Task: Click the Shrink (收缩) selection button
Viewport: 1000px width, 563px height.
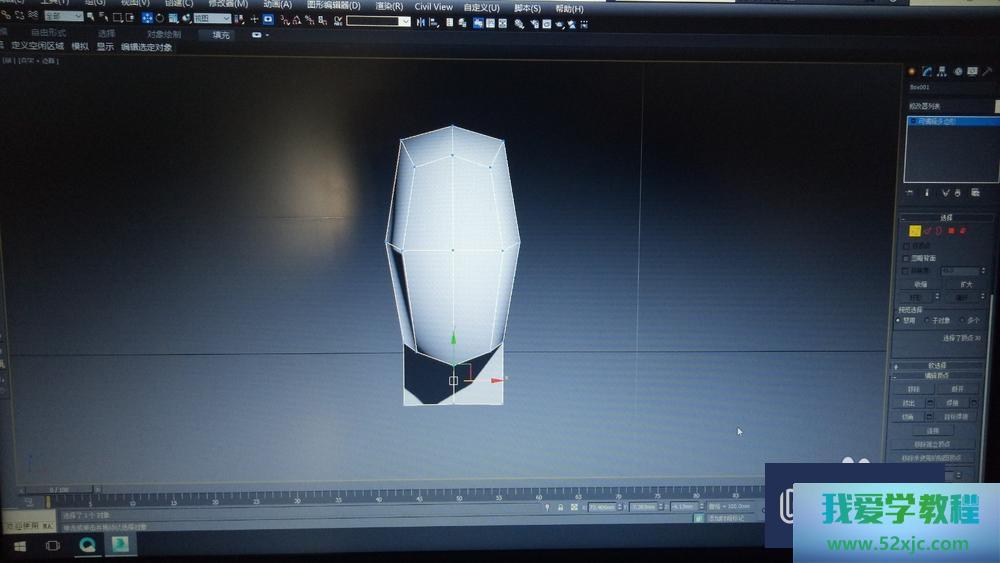Action: pos(920,284)
